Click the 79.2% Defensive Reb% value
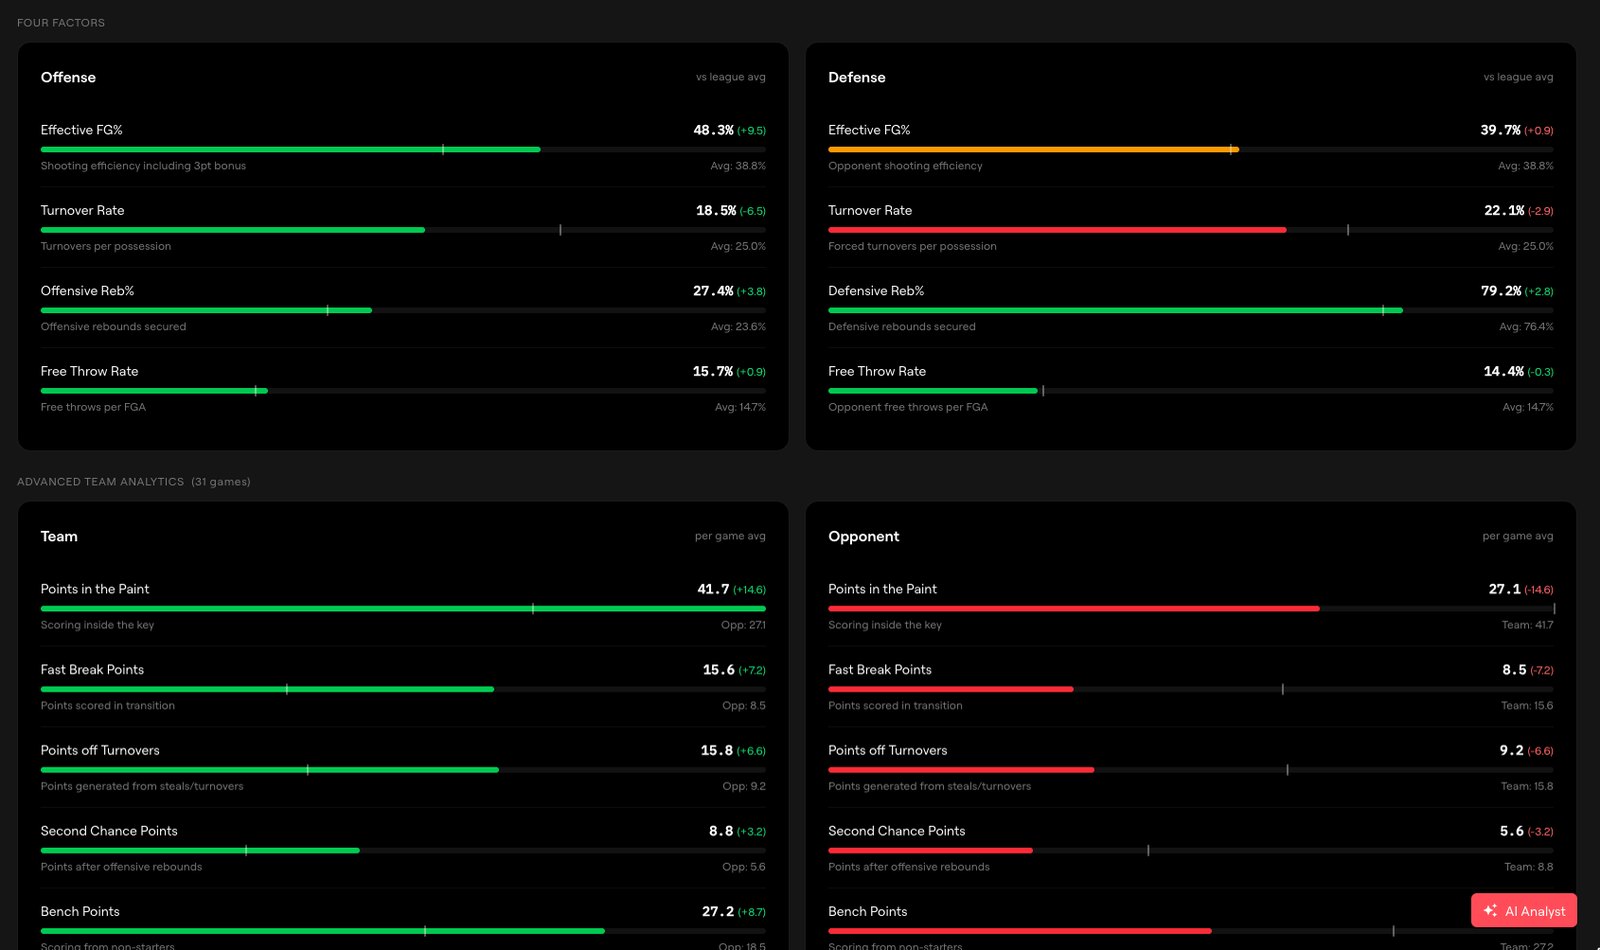This screenshot has width=1600, height=950. coord(1501,291)
